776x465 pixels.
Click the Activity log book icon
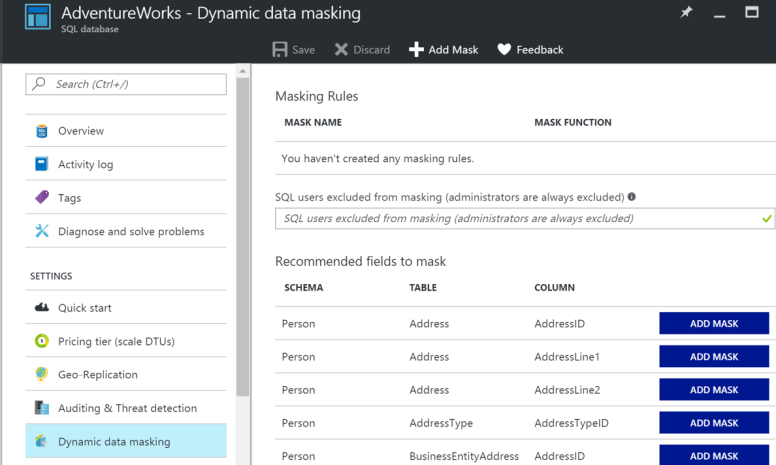pos(42,164)
